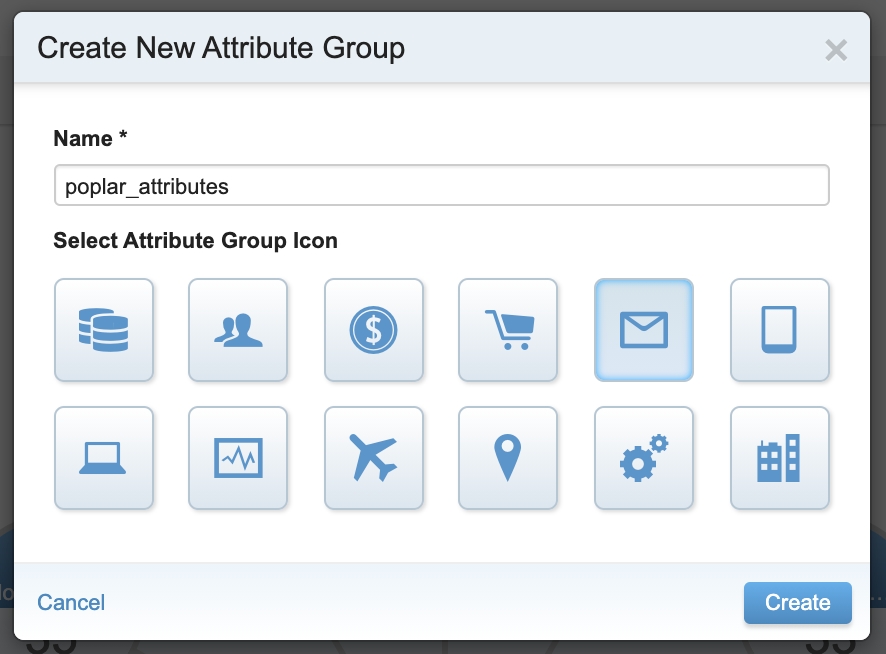Close the Create New Attribute Group dialog
Screen dimensions: 886x654
[835, 50]
